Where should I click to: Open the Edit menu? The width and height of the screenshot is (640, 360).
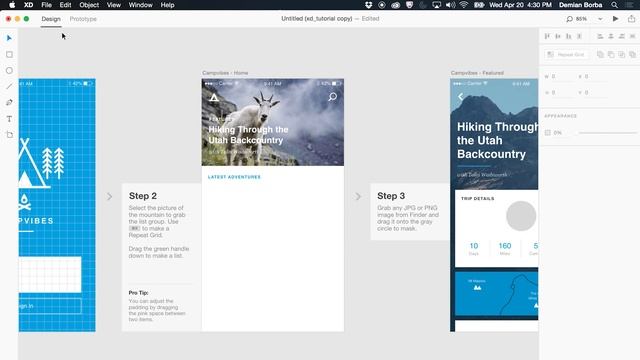pos(65,5)
